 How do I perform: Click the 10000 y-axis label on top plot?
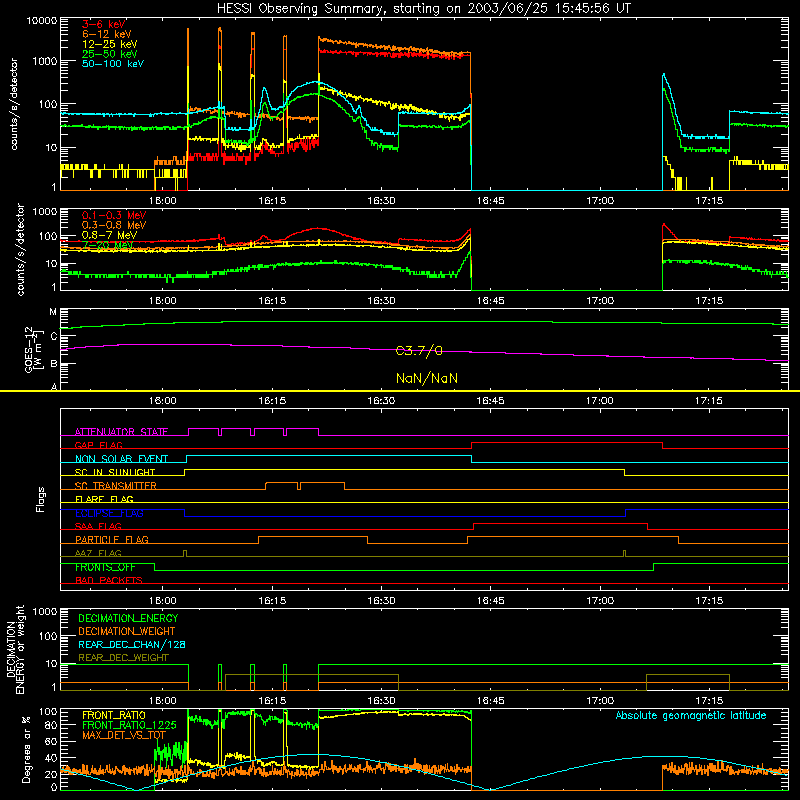pos(42,21)
